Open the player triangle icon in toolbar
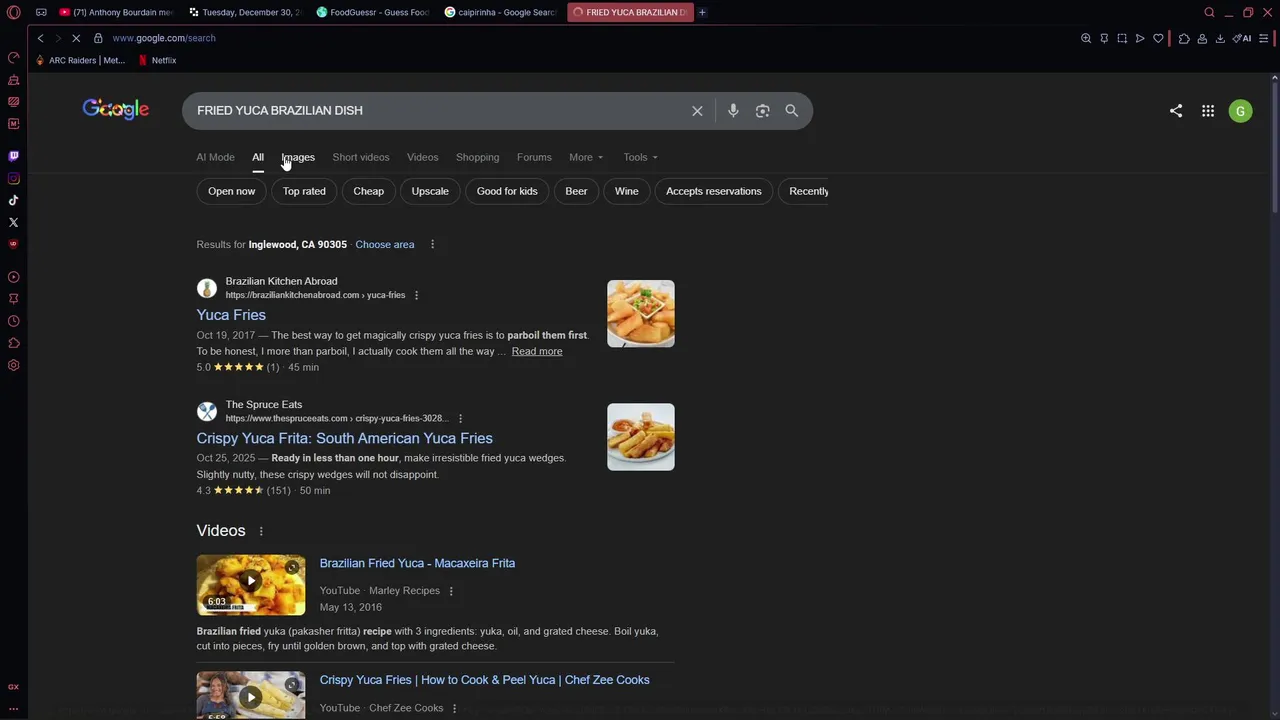 [x=1140, y=38]
